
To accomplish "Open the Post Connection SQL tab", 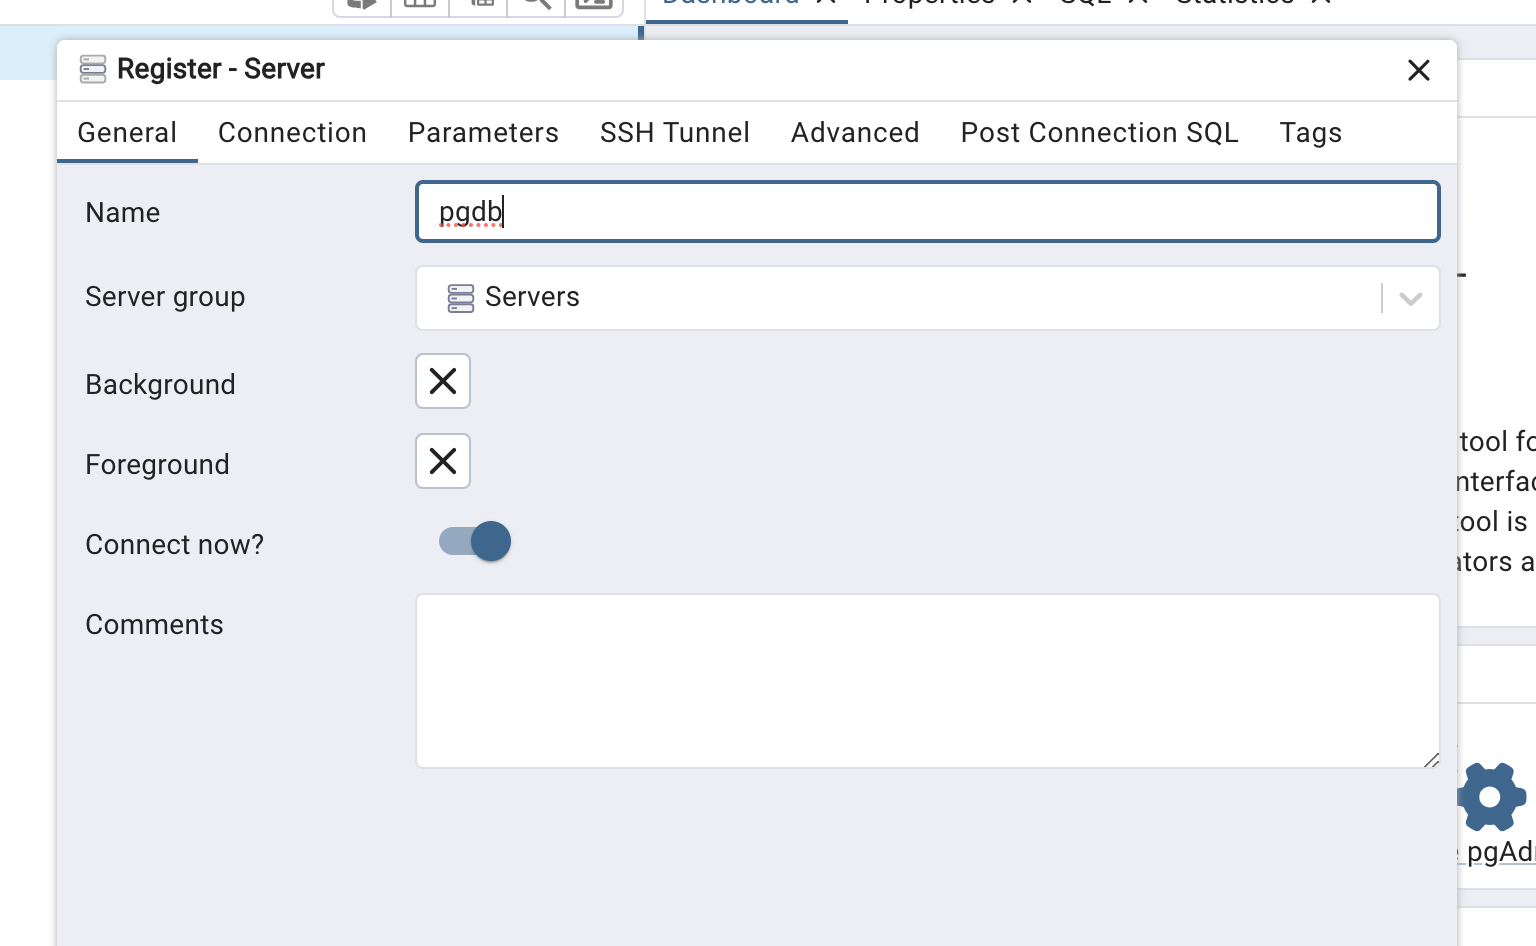I will [1099, 133].
